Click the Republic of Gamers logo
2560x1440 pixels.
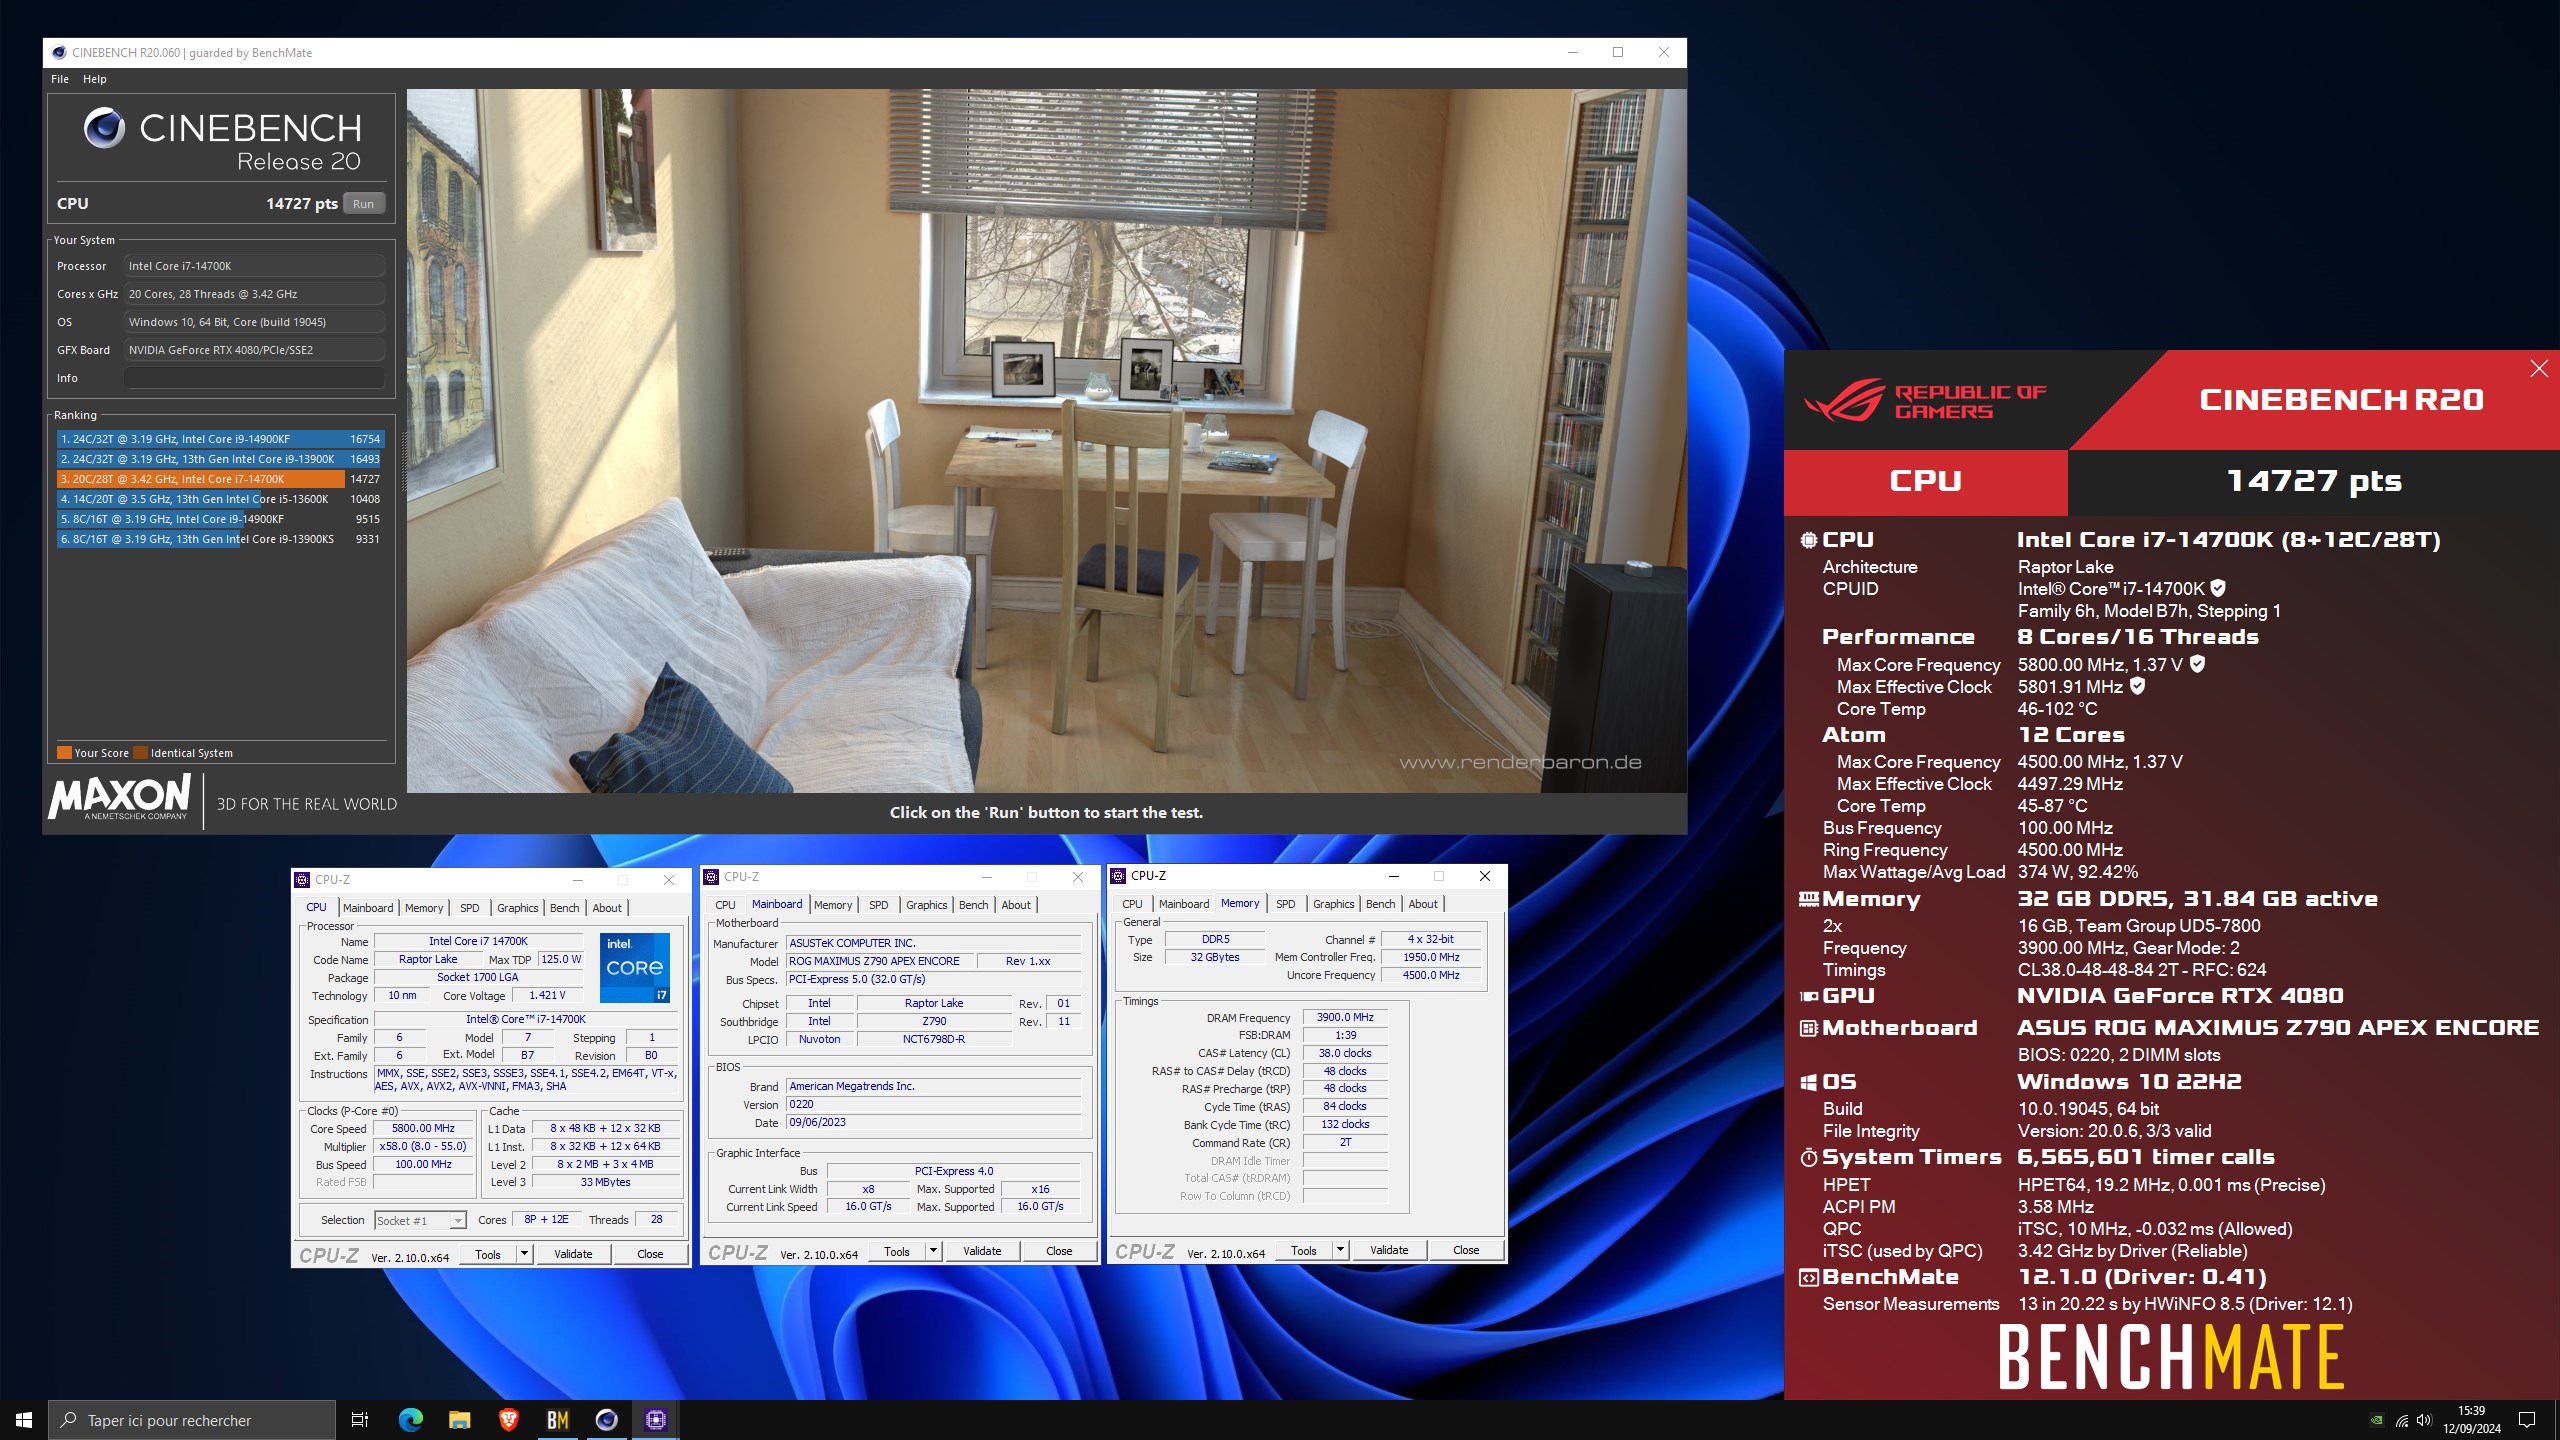(x=1925, y=402)
